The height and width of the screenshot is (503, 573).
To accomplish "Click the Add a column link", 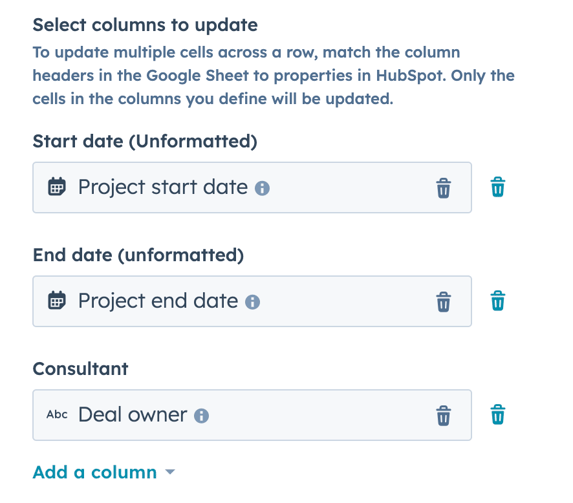I will 95,472.
